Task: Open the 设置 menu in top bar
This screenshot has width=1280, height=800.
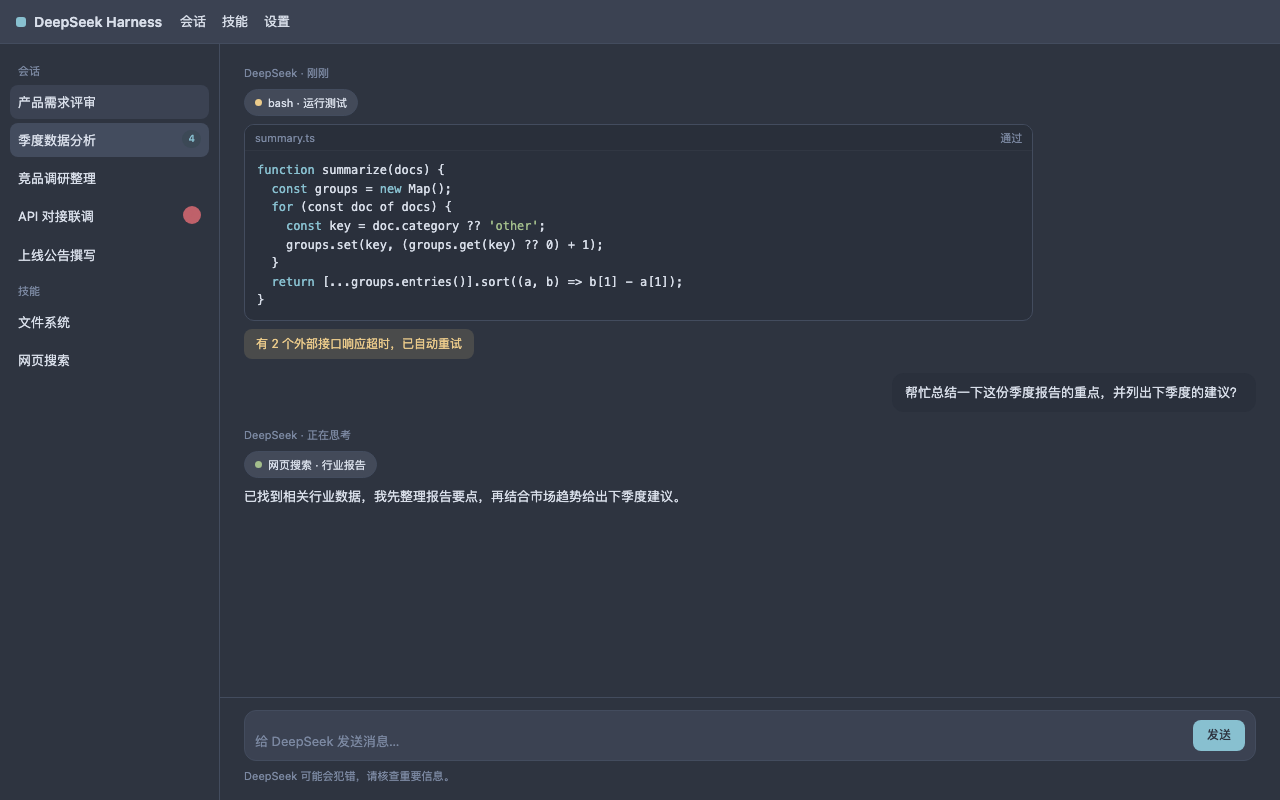Action: coord(277,21)
